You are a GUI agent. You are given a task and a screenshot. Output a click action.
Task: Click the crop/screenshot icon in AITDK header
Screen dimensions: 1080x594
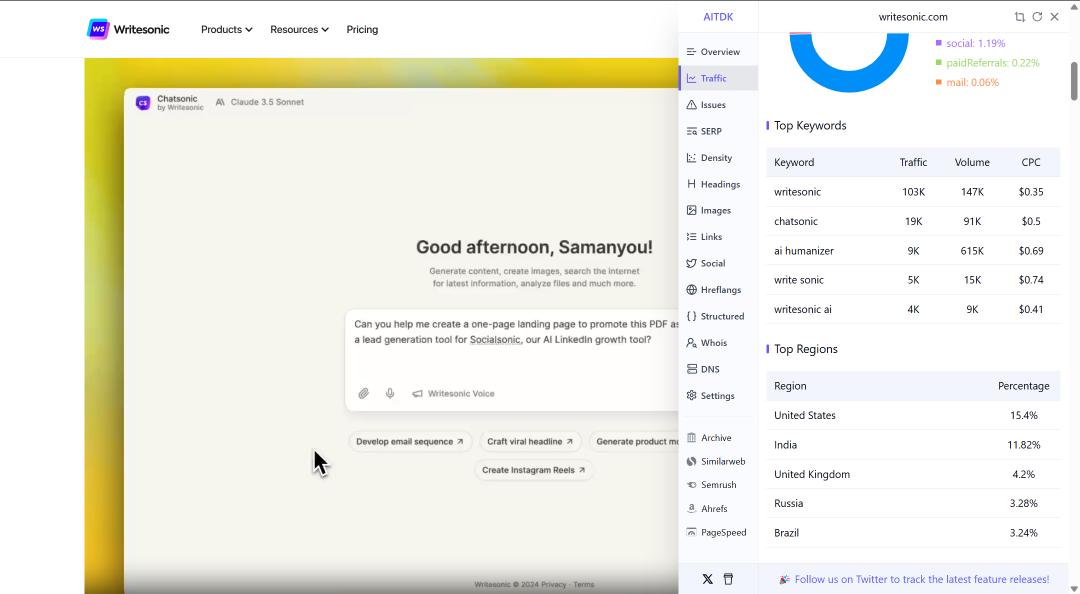tap(1019, 17)
